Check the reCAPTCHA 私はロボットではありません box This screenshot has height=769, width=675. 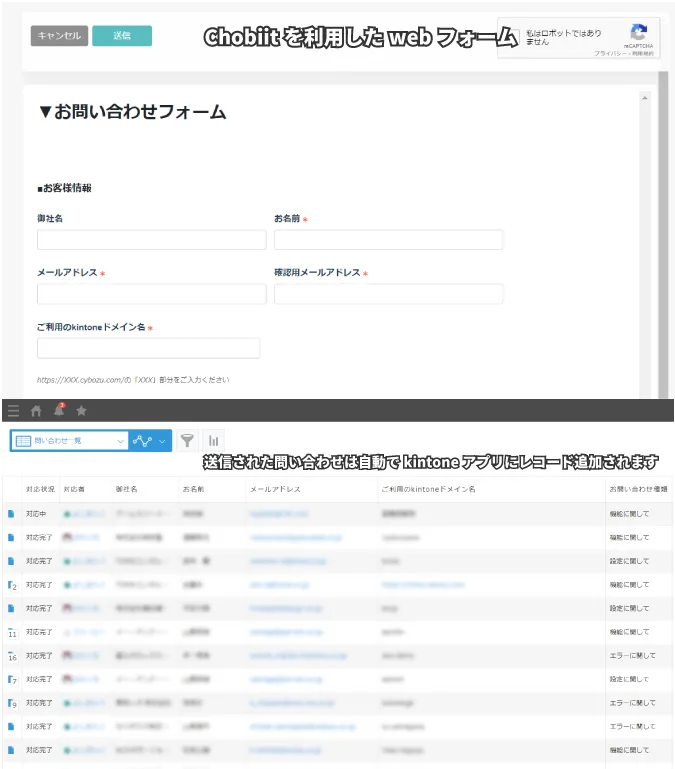[x=513, y=37]
